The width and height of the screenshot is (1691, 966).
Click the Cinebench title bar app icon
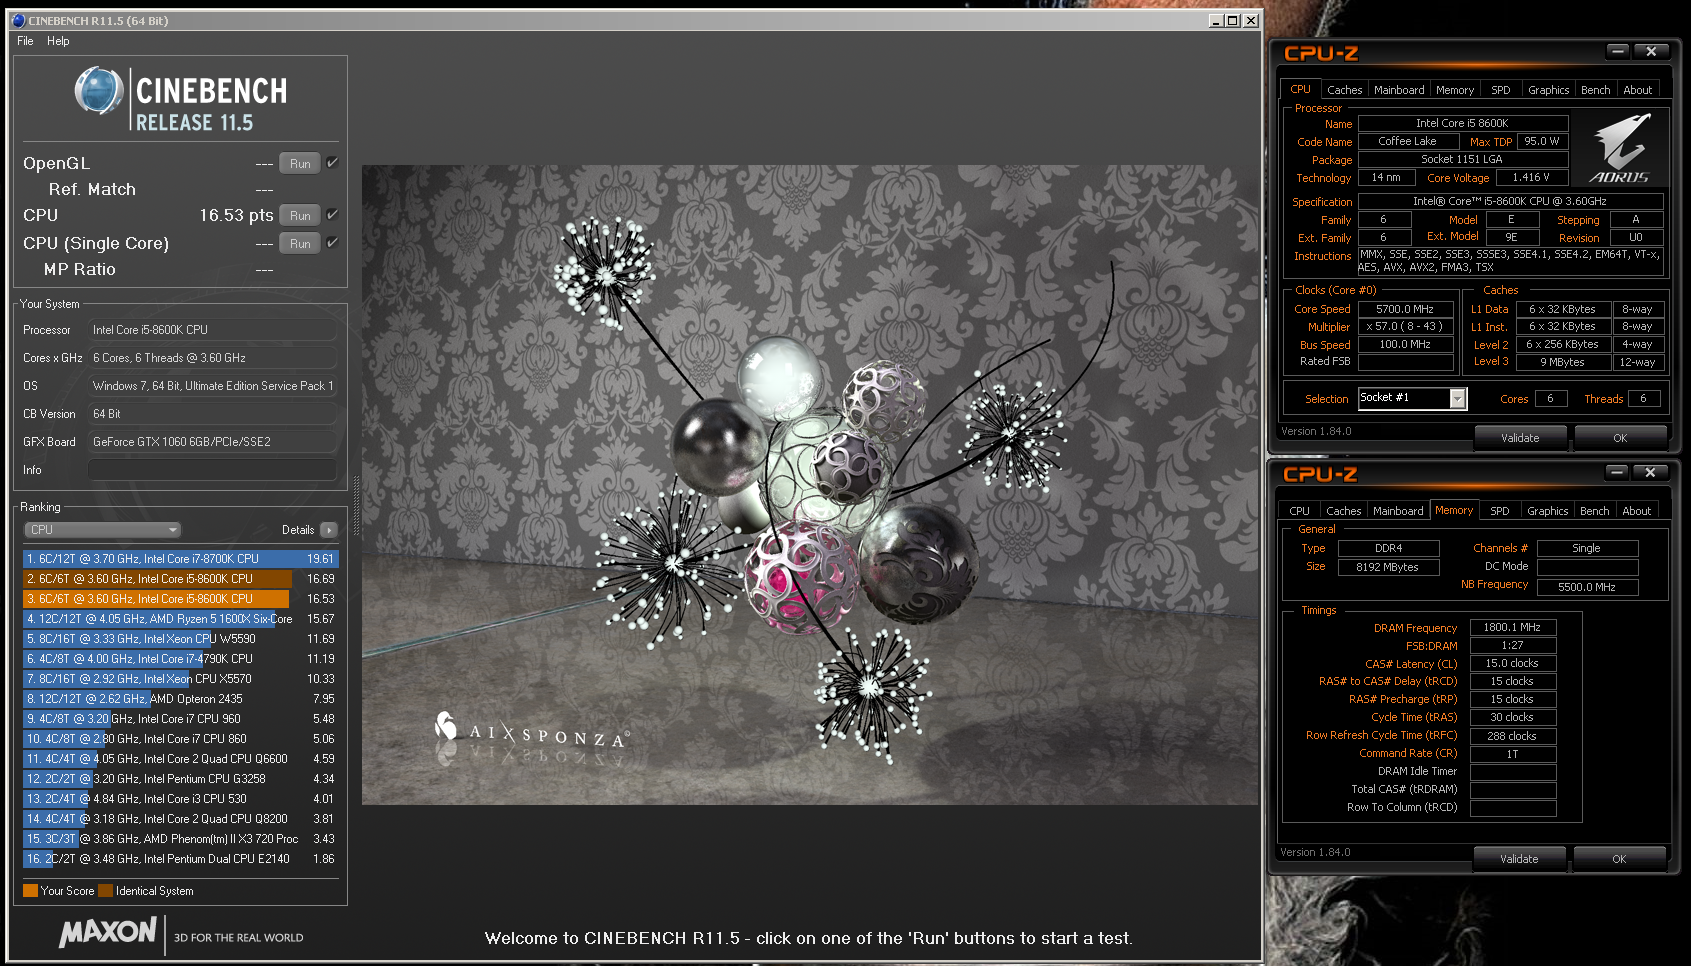pyautogui.click(x=18, y=20)
